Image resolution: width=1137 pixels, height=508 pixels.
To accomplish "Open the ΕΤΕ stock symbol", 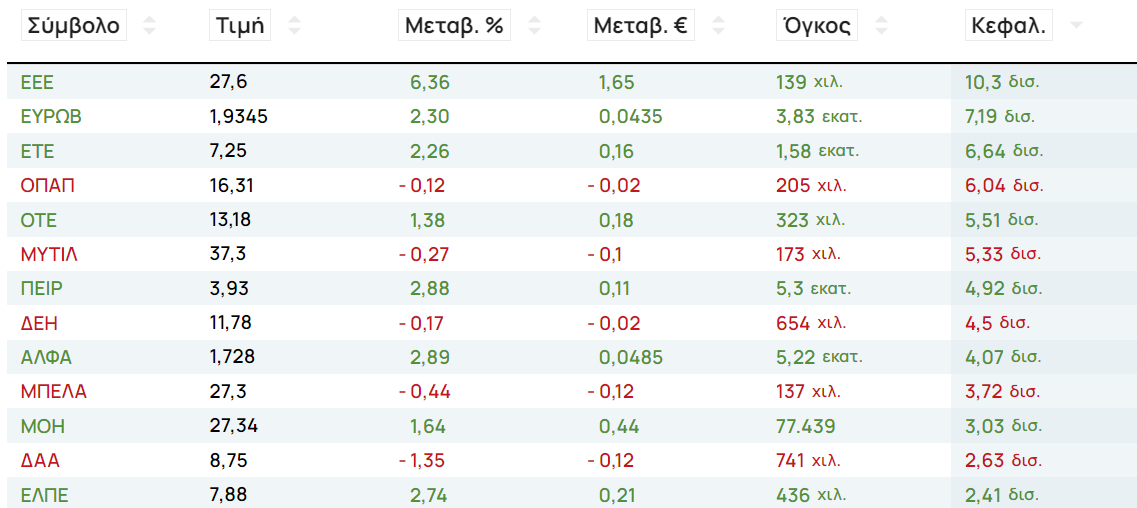I will [38, 151].
